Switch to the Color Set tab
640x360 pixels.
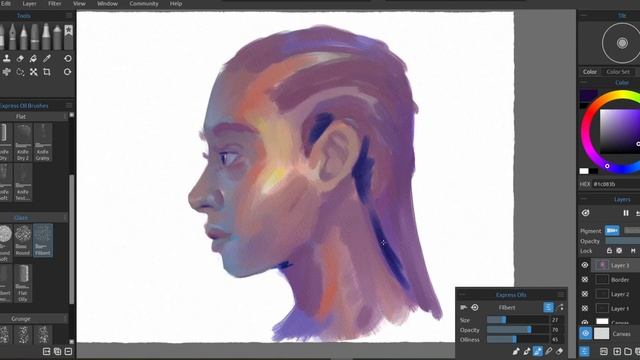click(618, 72)
